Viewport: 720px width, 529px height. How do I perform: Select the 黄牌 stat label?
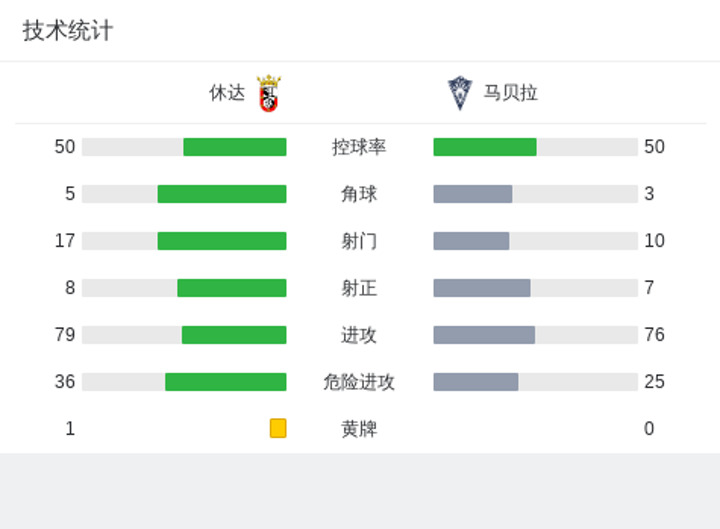[359, 429]
